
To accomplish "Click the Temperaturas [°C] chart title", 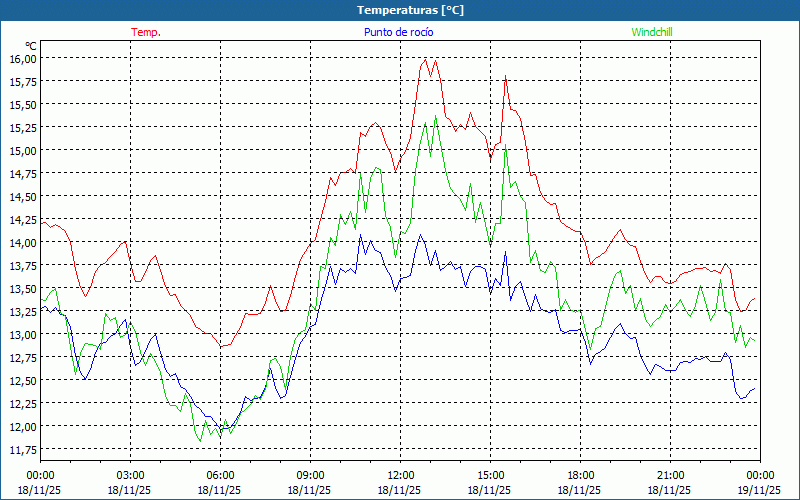I will [x=410, y=10].
